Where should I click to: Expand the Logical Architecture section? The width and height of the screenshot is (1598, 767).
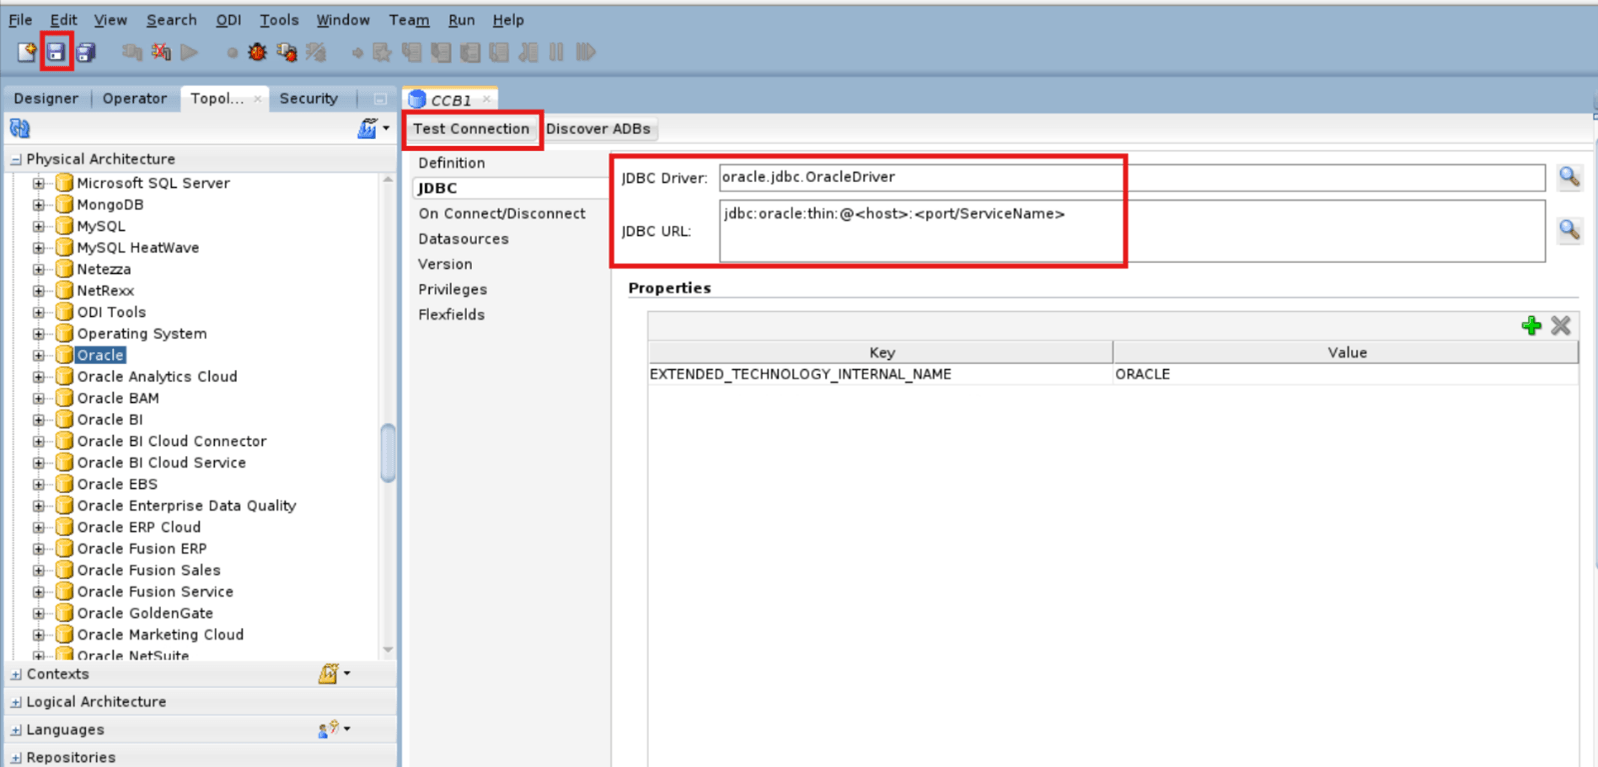(16, 702)
